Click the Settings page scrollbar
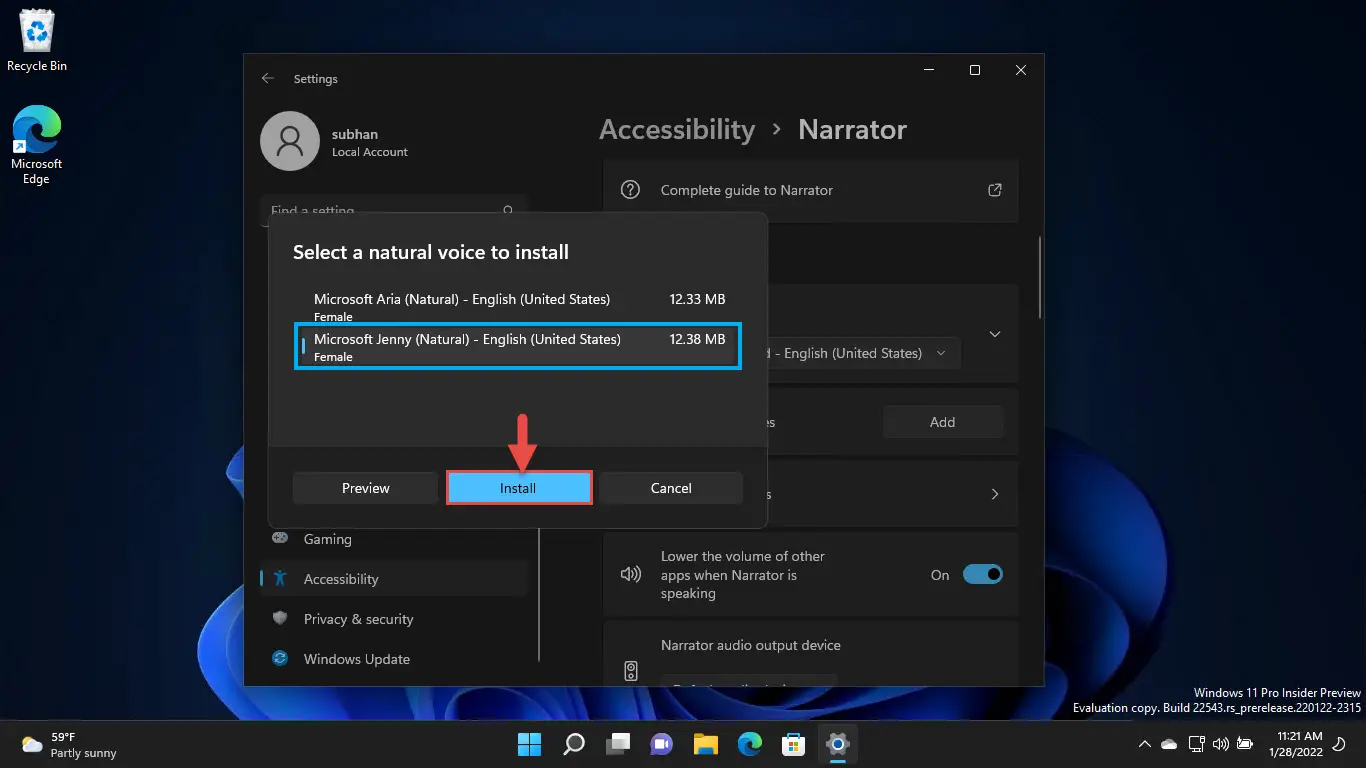The width and height of the screenshot is (1366, 768). click(1041, 277)
